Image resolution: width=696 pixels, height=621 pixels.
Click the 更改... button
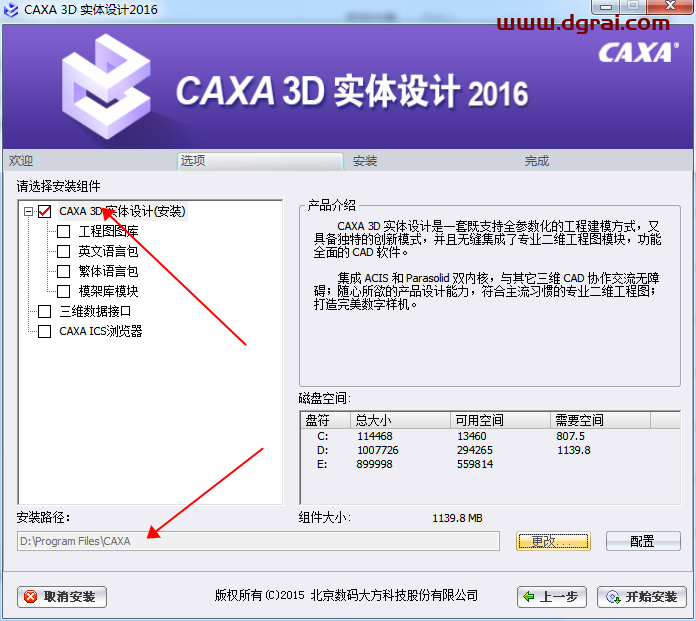[x=553, y=541]
